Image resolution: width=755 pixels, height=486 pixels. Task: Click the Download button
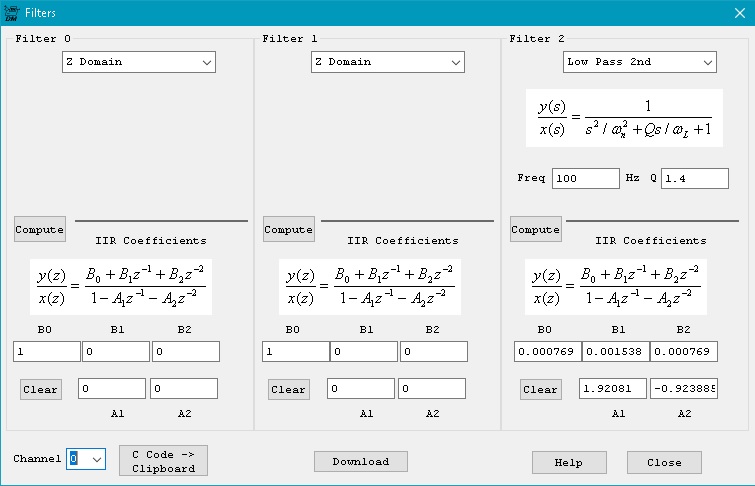point(360,461)
